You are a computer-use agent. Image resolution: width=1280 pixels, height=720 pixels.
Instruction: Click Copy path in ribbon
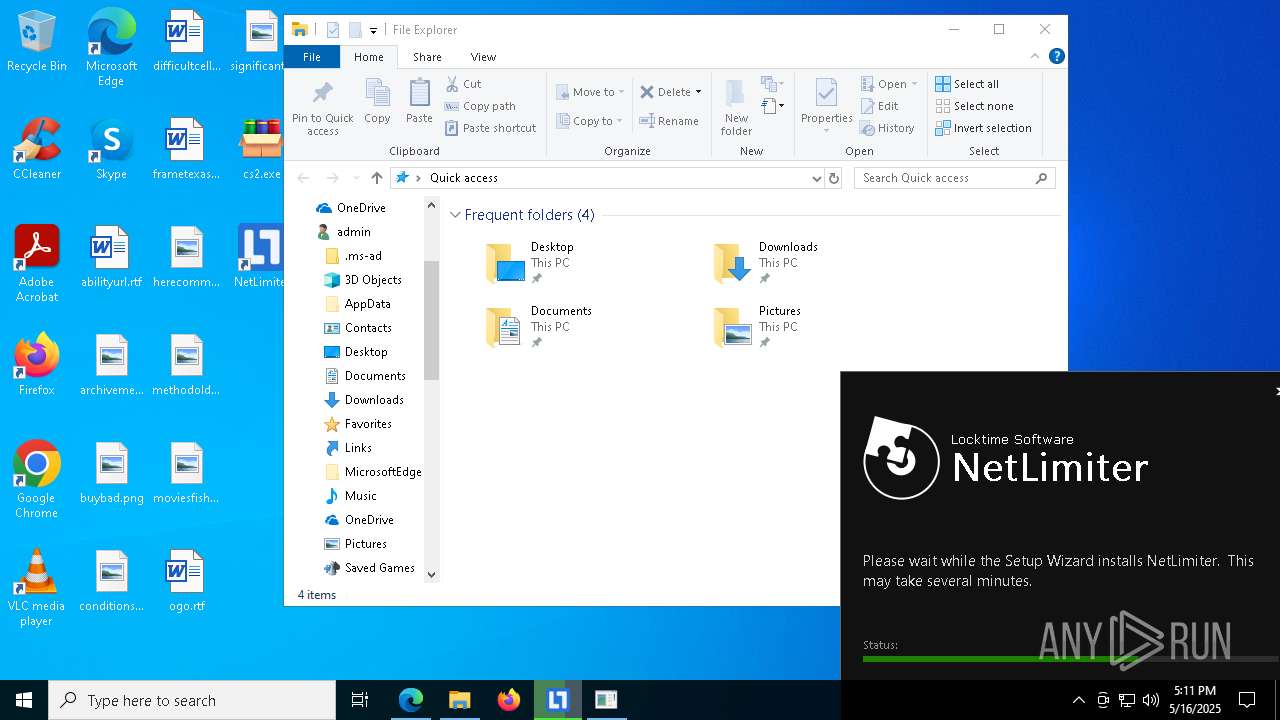coord(480,106)
